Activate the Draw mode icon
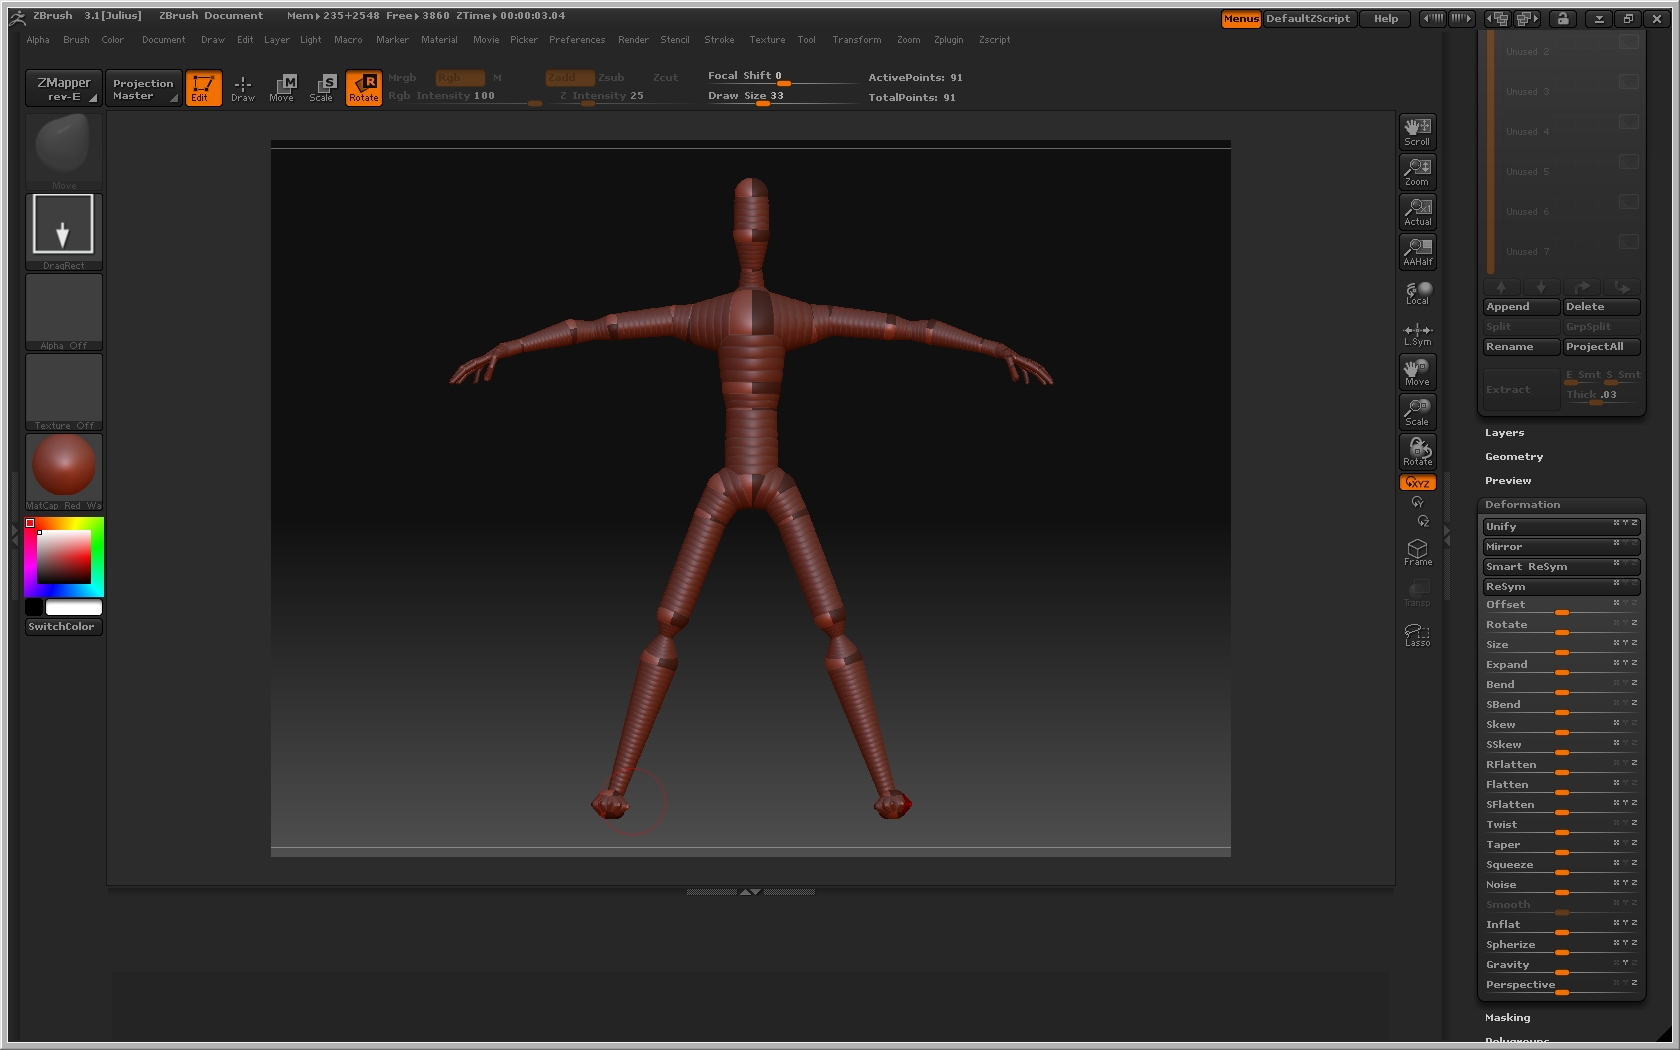The height and width of the screenshot is (1050, 1680). click(x=242, y=88)
